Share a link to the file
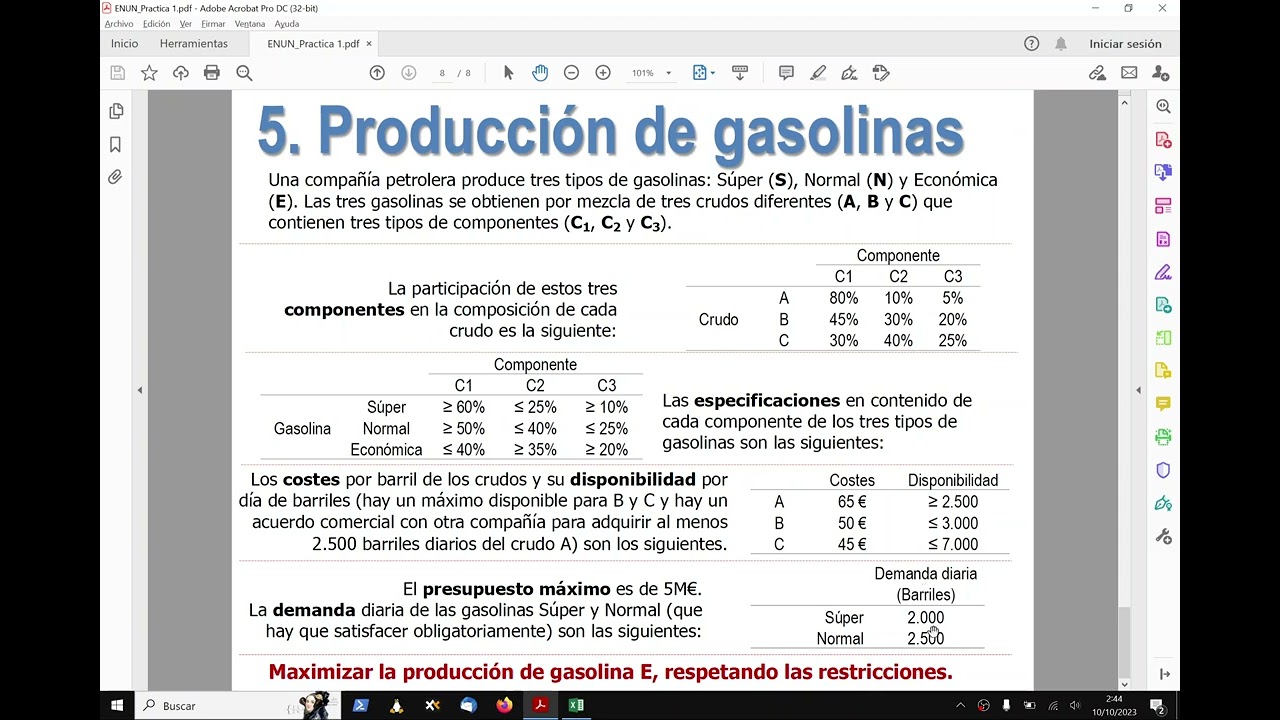The image size is (1280, 720). pyautogui.click(x=1097, y=73)
